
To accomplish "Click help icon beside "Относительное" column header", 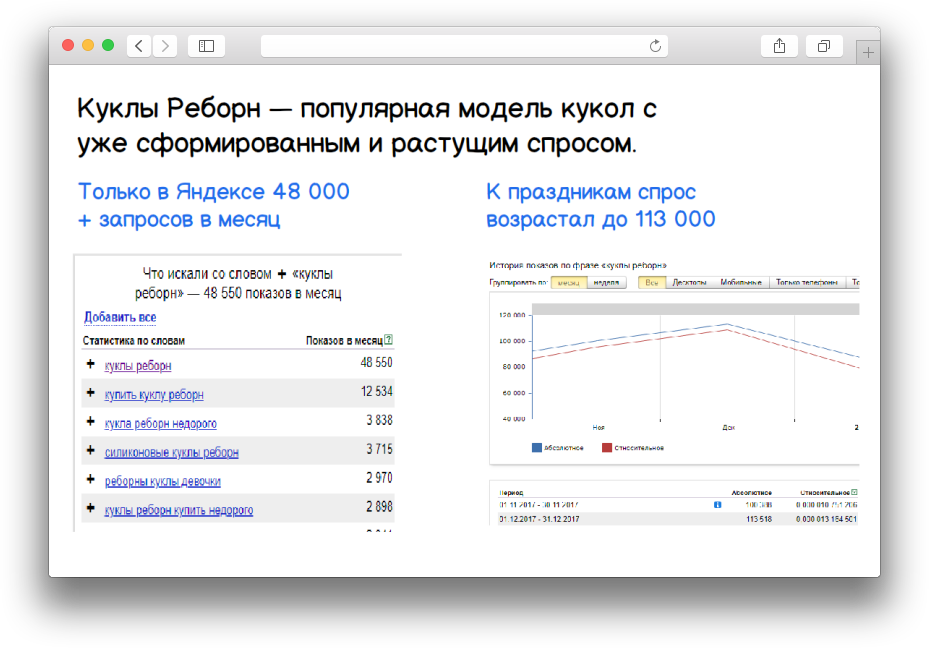I will point(854,492).
